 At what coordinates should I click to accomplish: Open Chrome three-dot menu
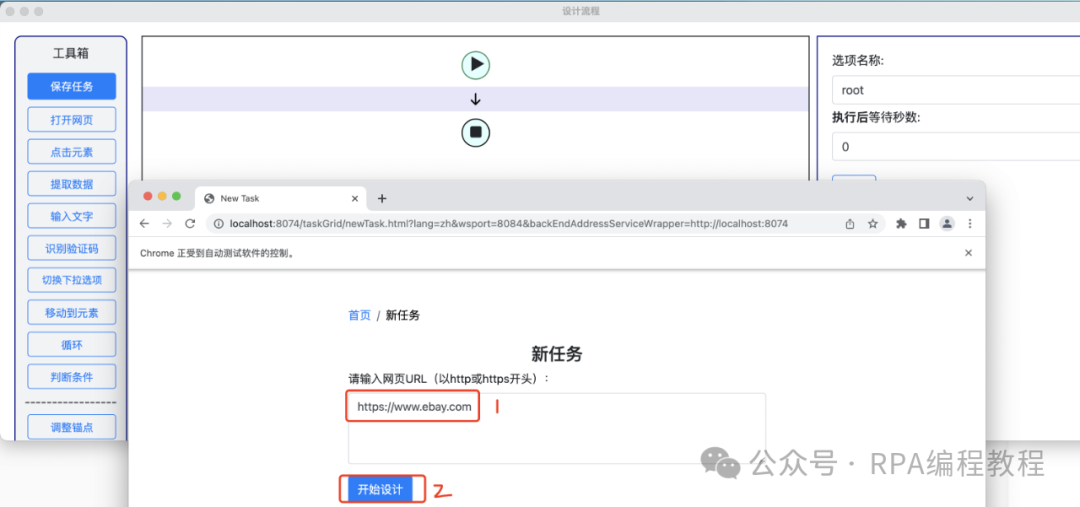pyautogui.click(x=970, y=223)
